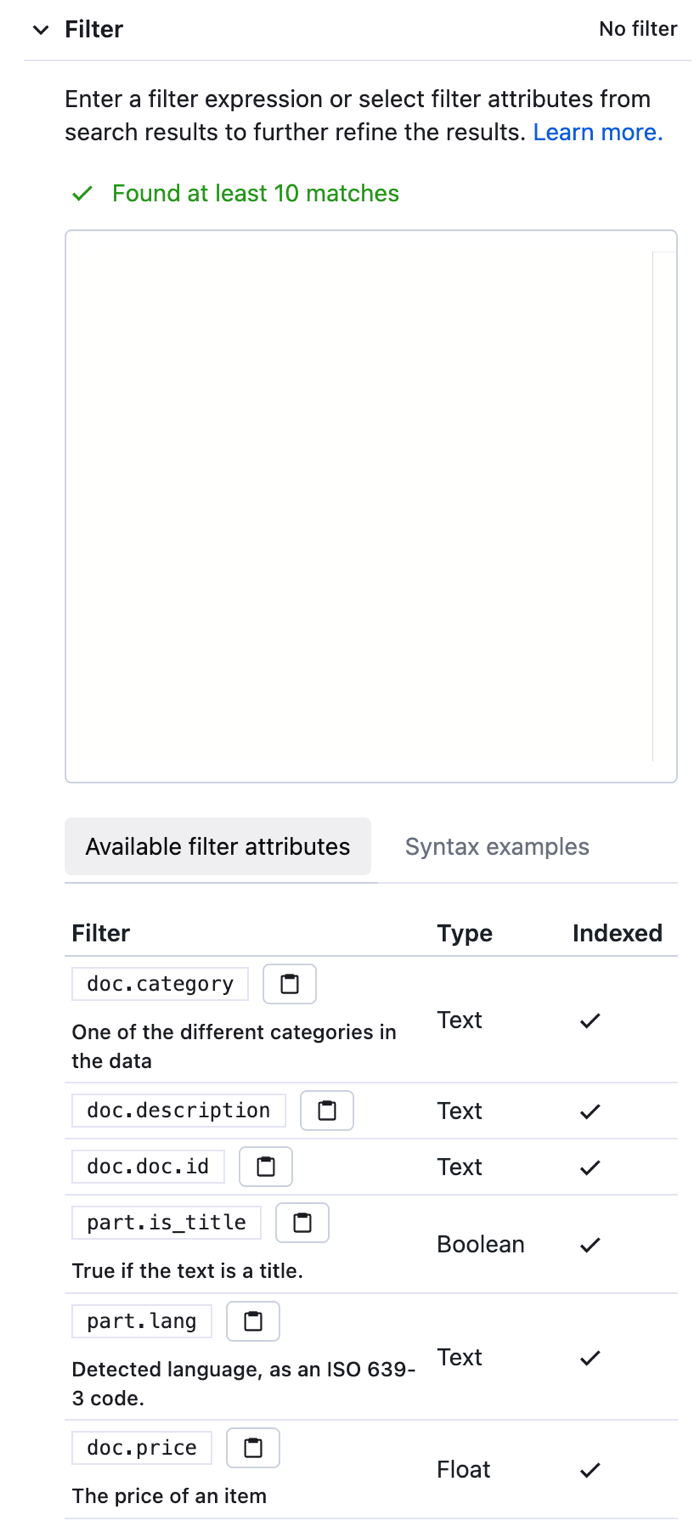
Task: Click the No filter label
Action: [638, 29]
